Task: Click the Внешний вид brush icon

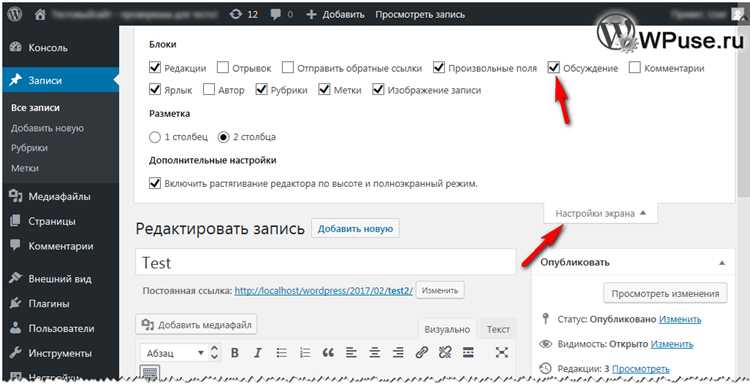Action: (x=16, y=278)
